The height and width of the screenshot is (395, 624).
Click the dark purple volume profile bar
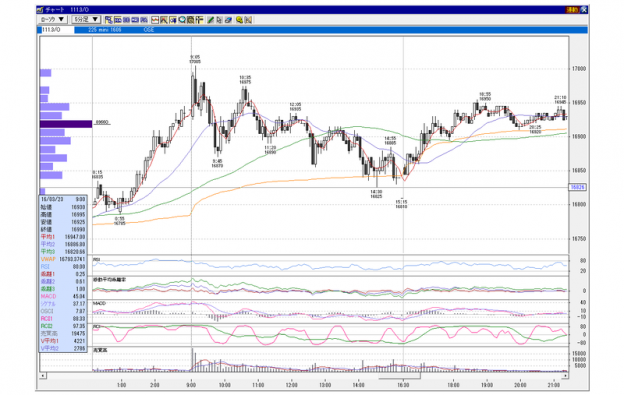coord(66,124)
